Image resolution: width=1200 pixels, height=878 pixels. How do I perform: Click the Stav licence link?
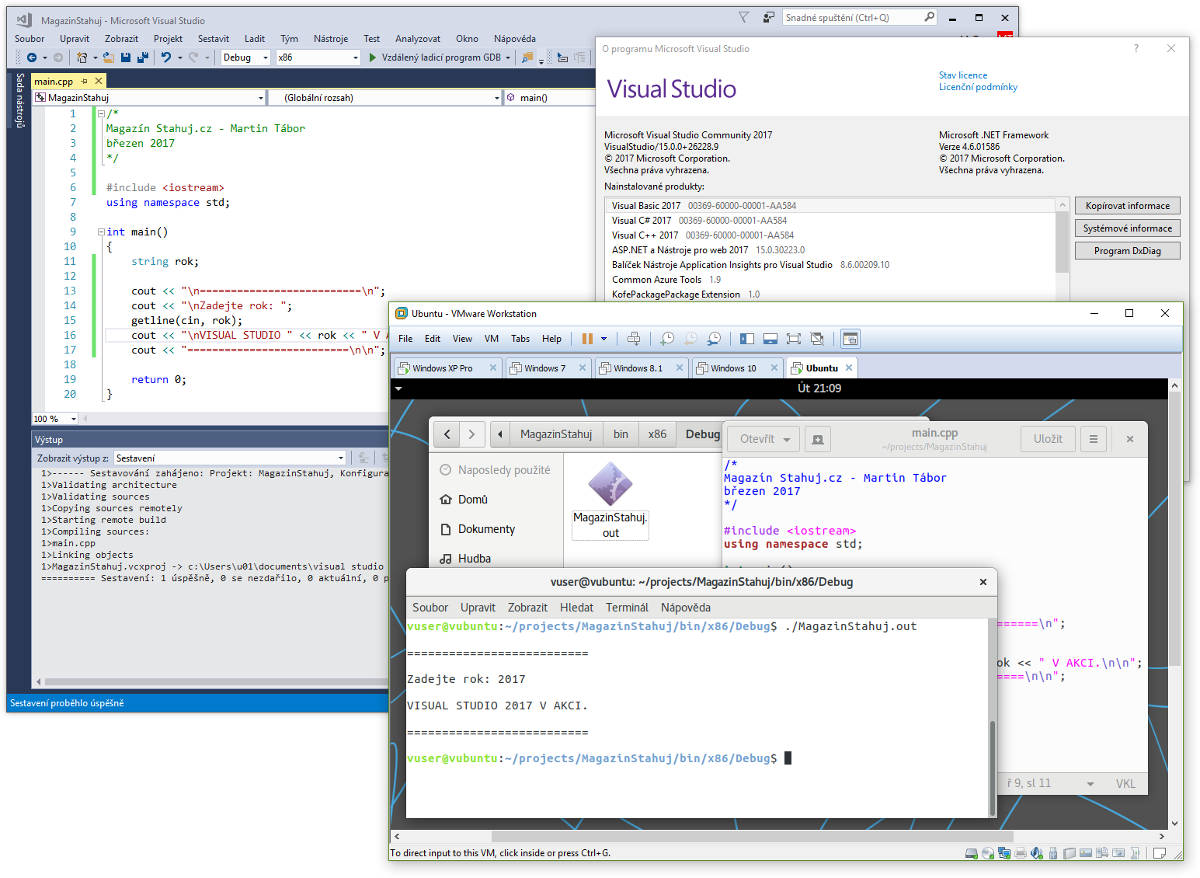coord(963,75)
